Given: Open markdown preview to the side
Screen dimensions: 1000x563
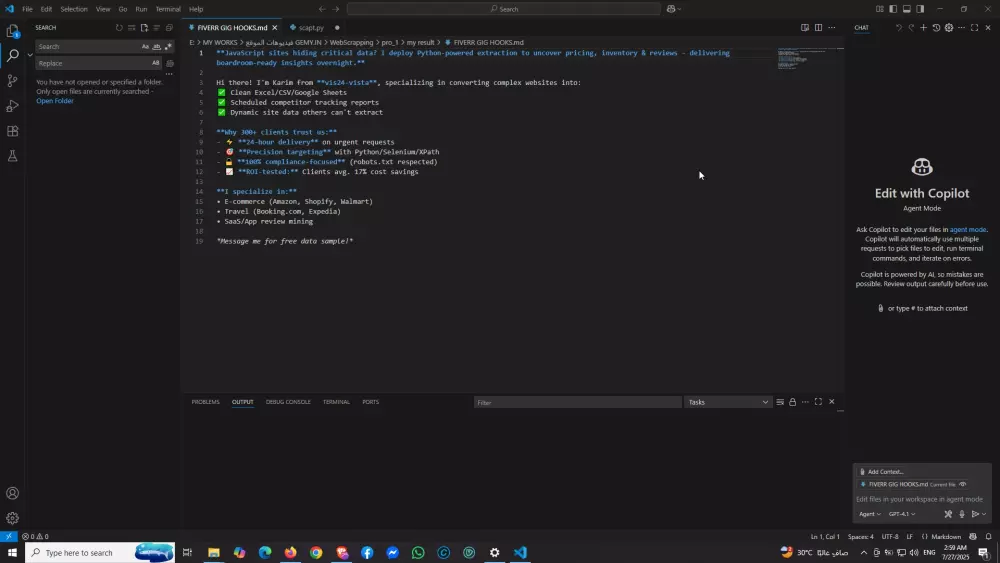Looking at the screenshot, I should pyautogui.click(x=805, y=28).
